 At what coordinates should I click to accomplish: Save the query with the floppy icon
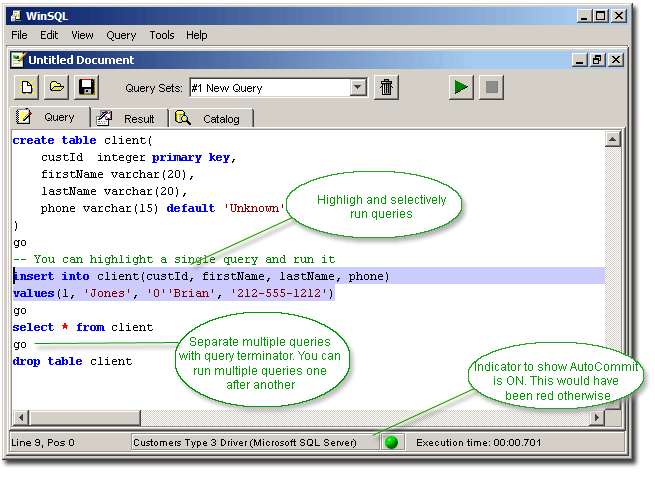tap(86, 87)
